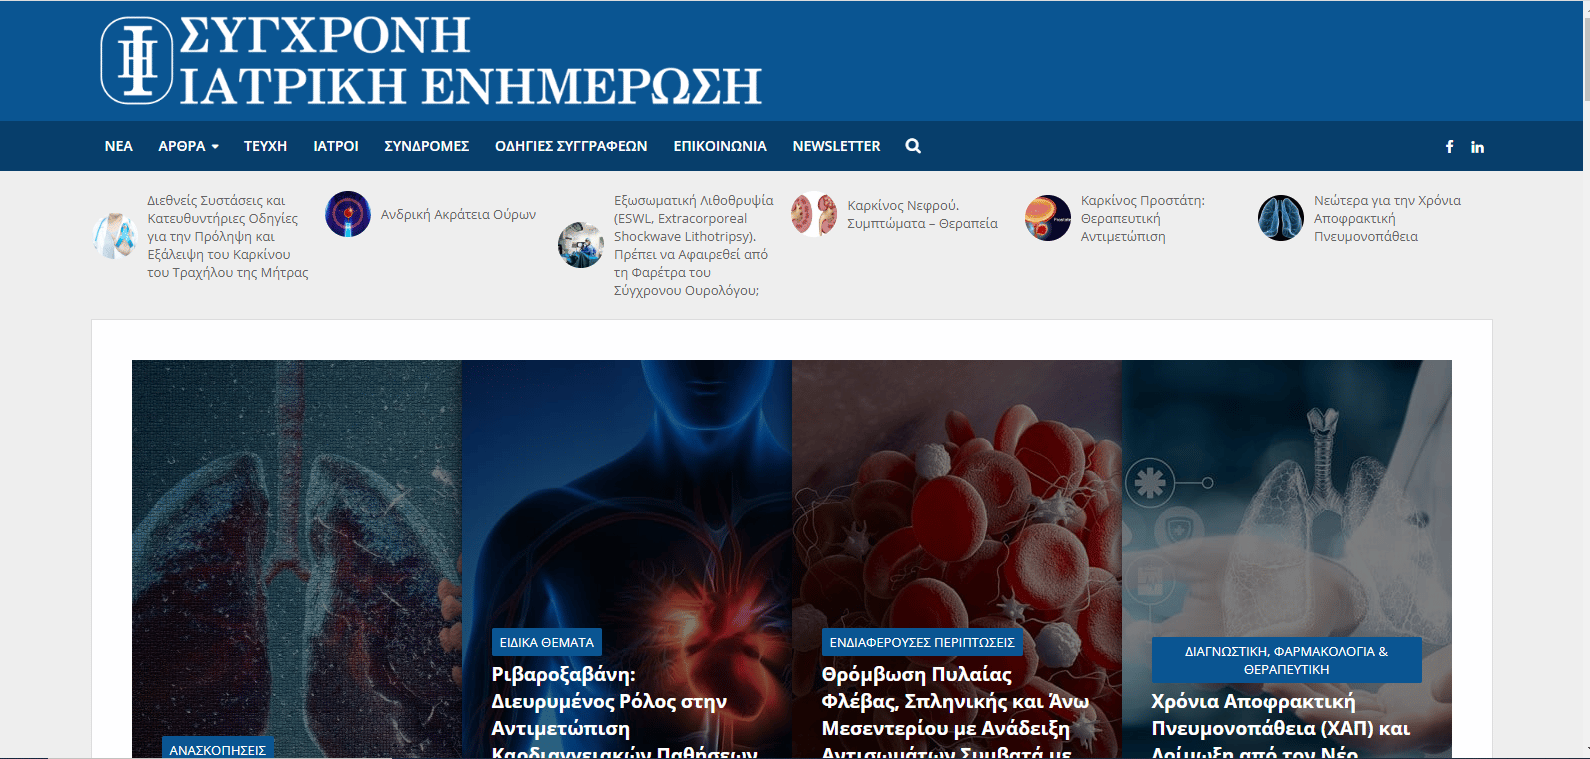This screenshot has width=1590, height=759.
Task: Click the magnifier search icon in navbar
Action: click(913, 146)
